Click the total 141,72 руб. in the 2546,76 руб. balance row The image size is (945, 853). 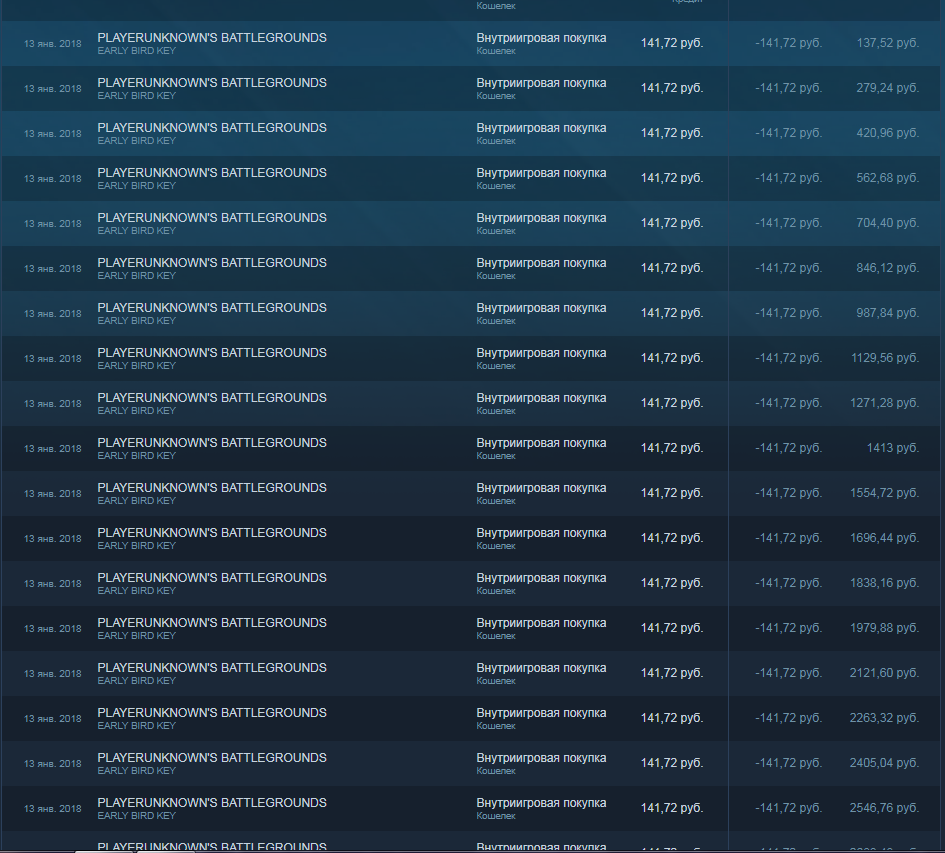(672, 808)
